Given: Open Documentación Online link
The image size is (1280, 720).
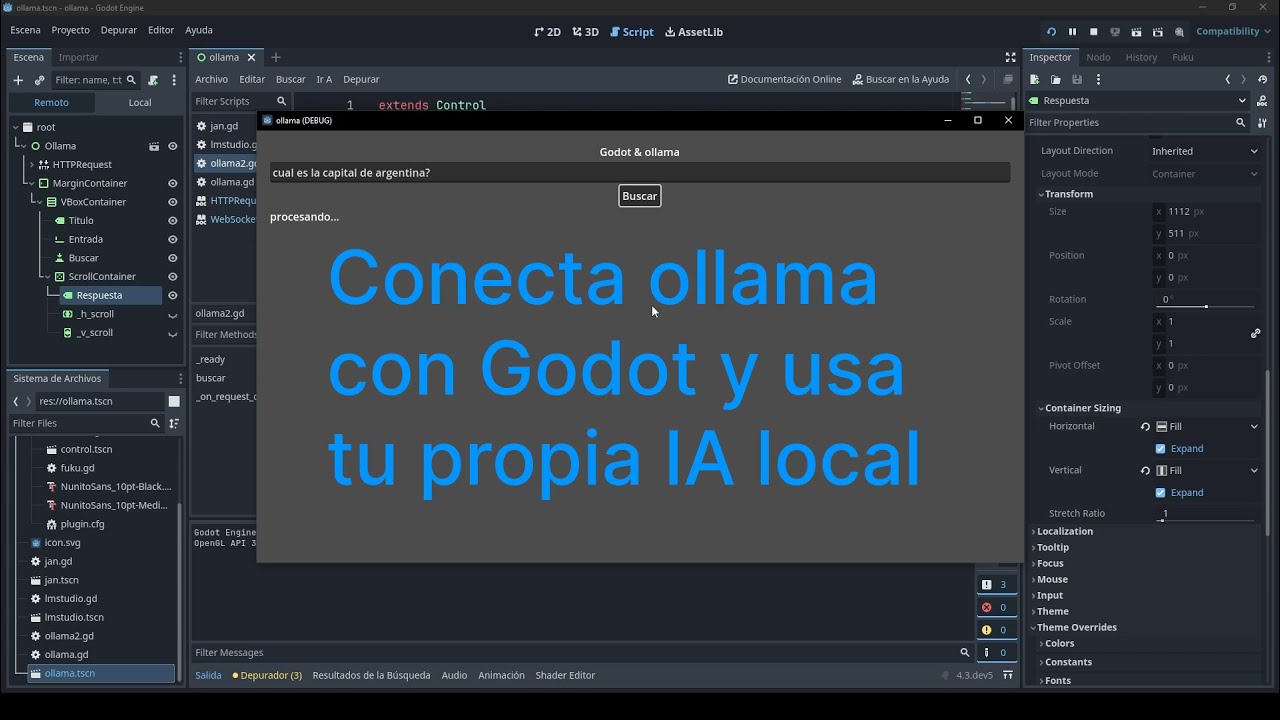Looking at the screenshot, I should (x=785, y=79).
